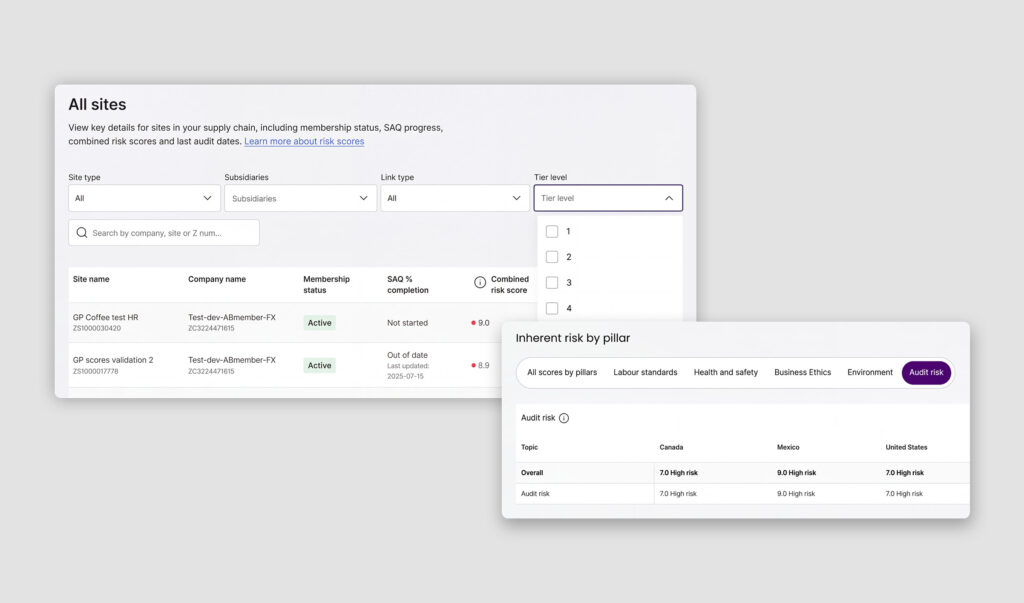Click Active badge for GP Coffee test HR
The width and height of the screenshot is (1024, 603).
(x=319, y=323)
